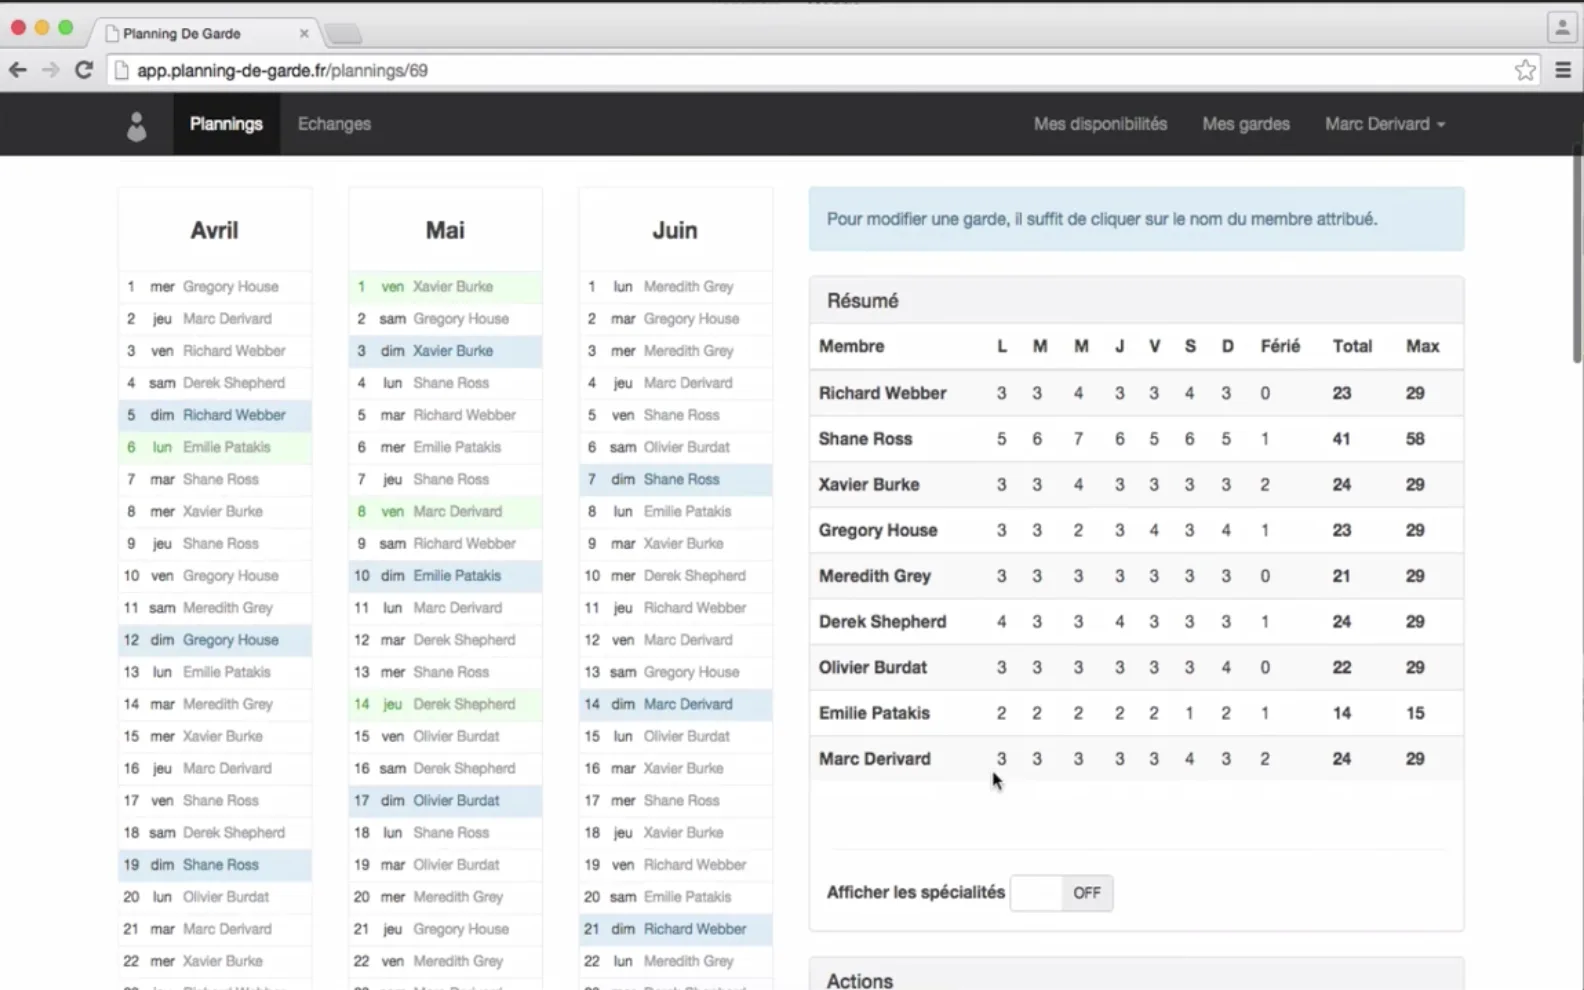Edit April 22 guard Xavier Burke
The height and width of the screenshot is (990, 1584).
pyautogui.click(x=222, y=961)
